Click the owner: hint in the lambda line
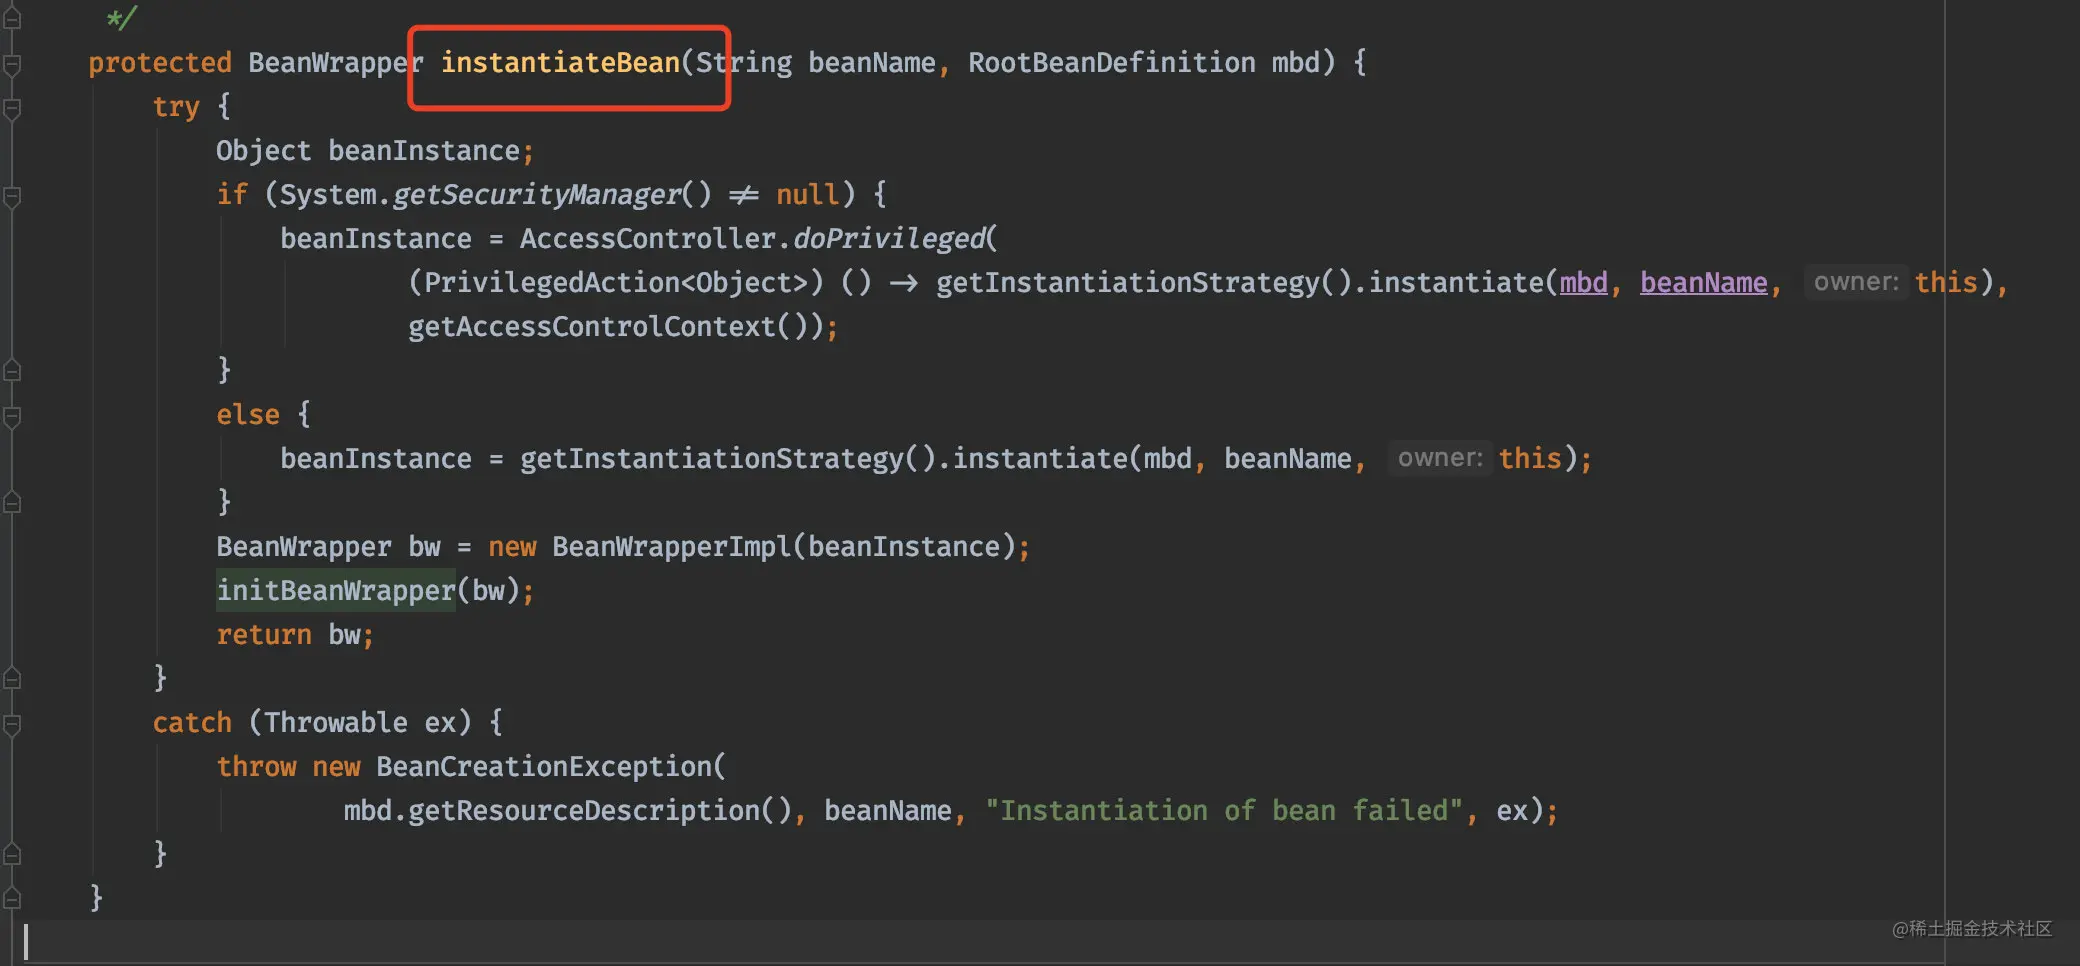The image size is (2080, 966). pyautogui.click(x=1856, y=282)
